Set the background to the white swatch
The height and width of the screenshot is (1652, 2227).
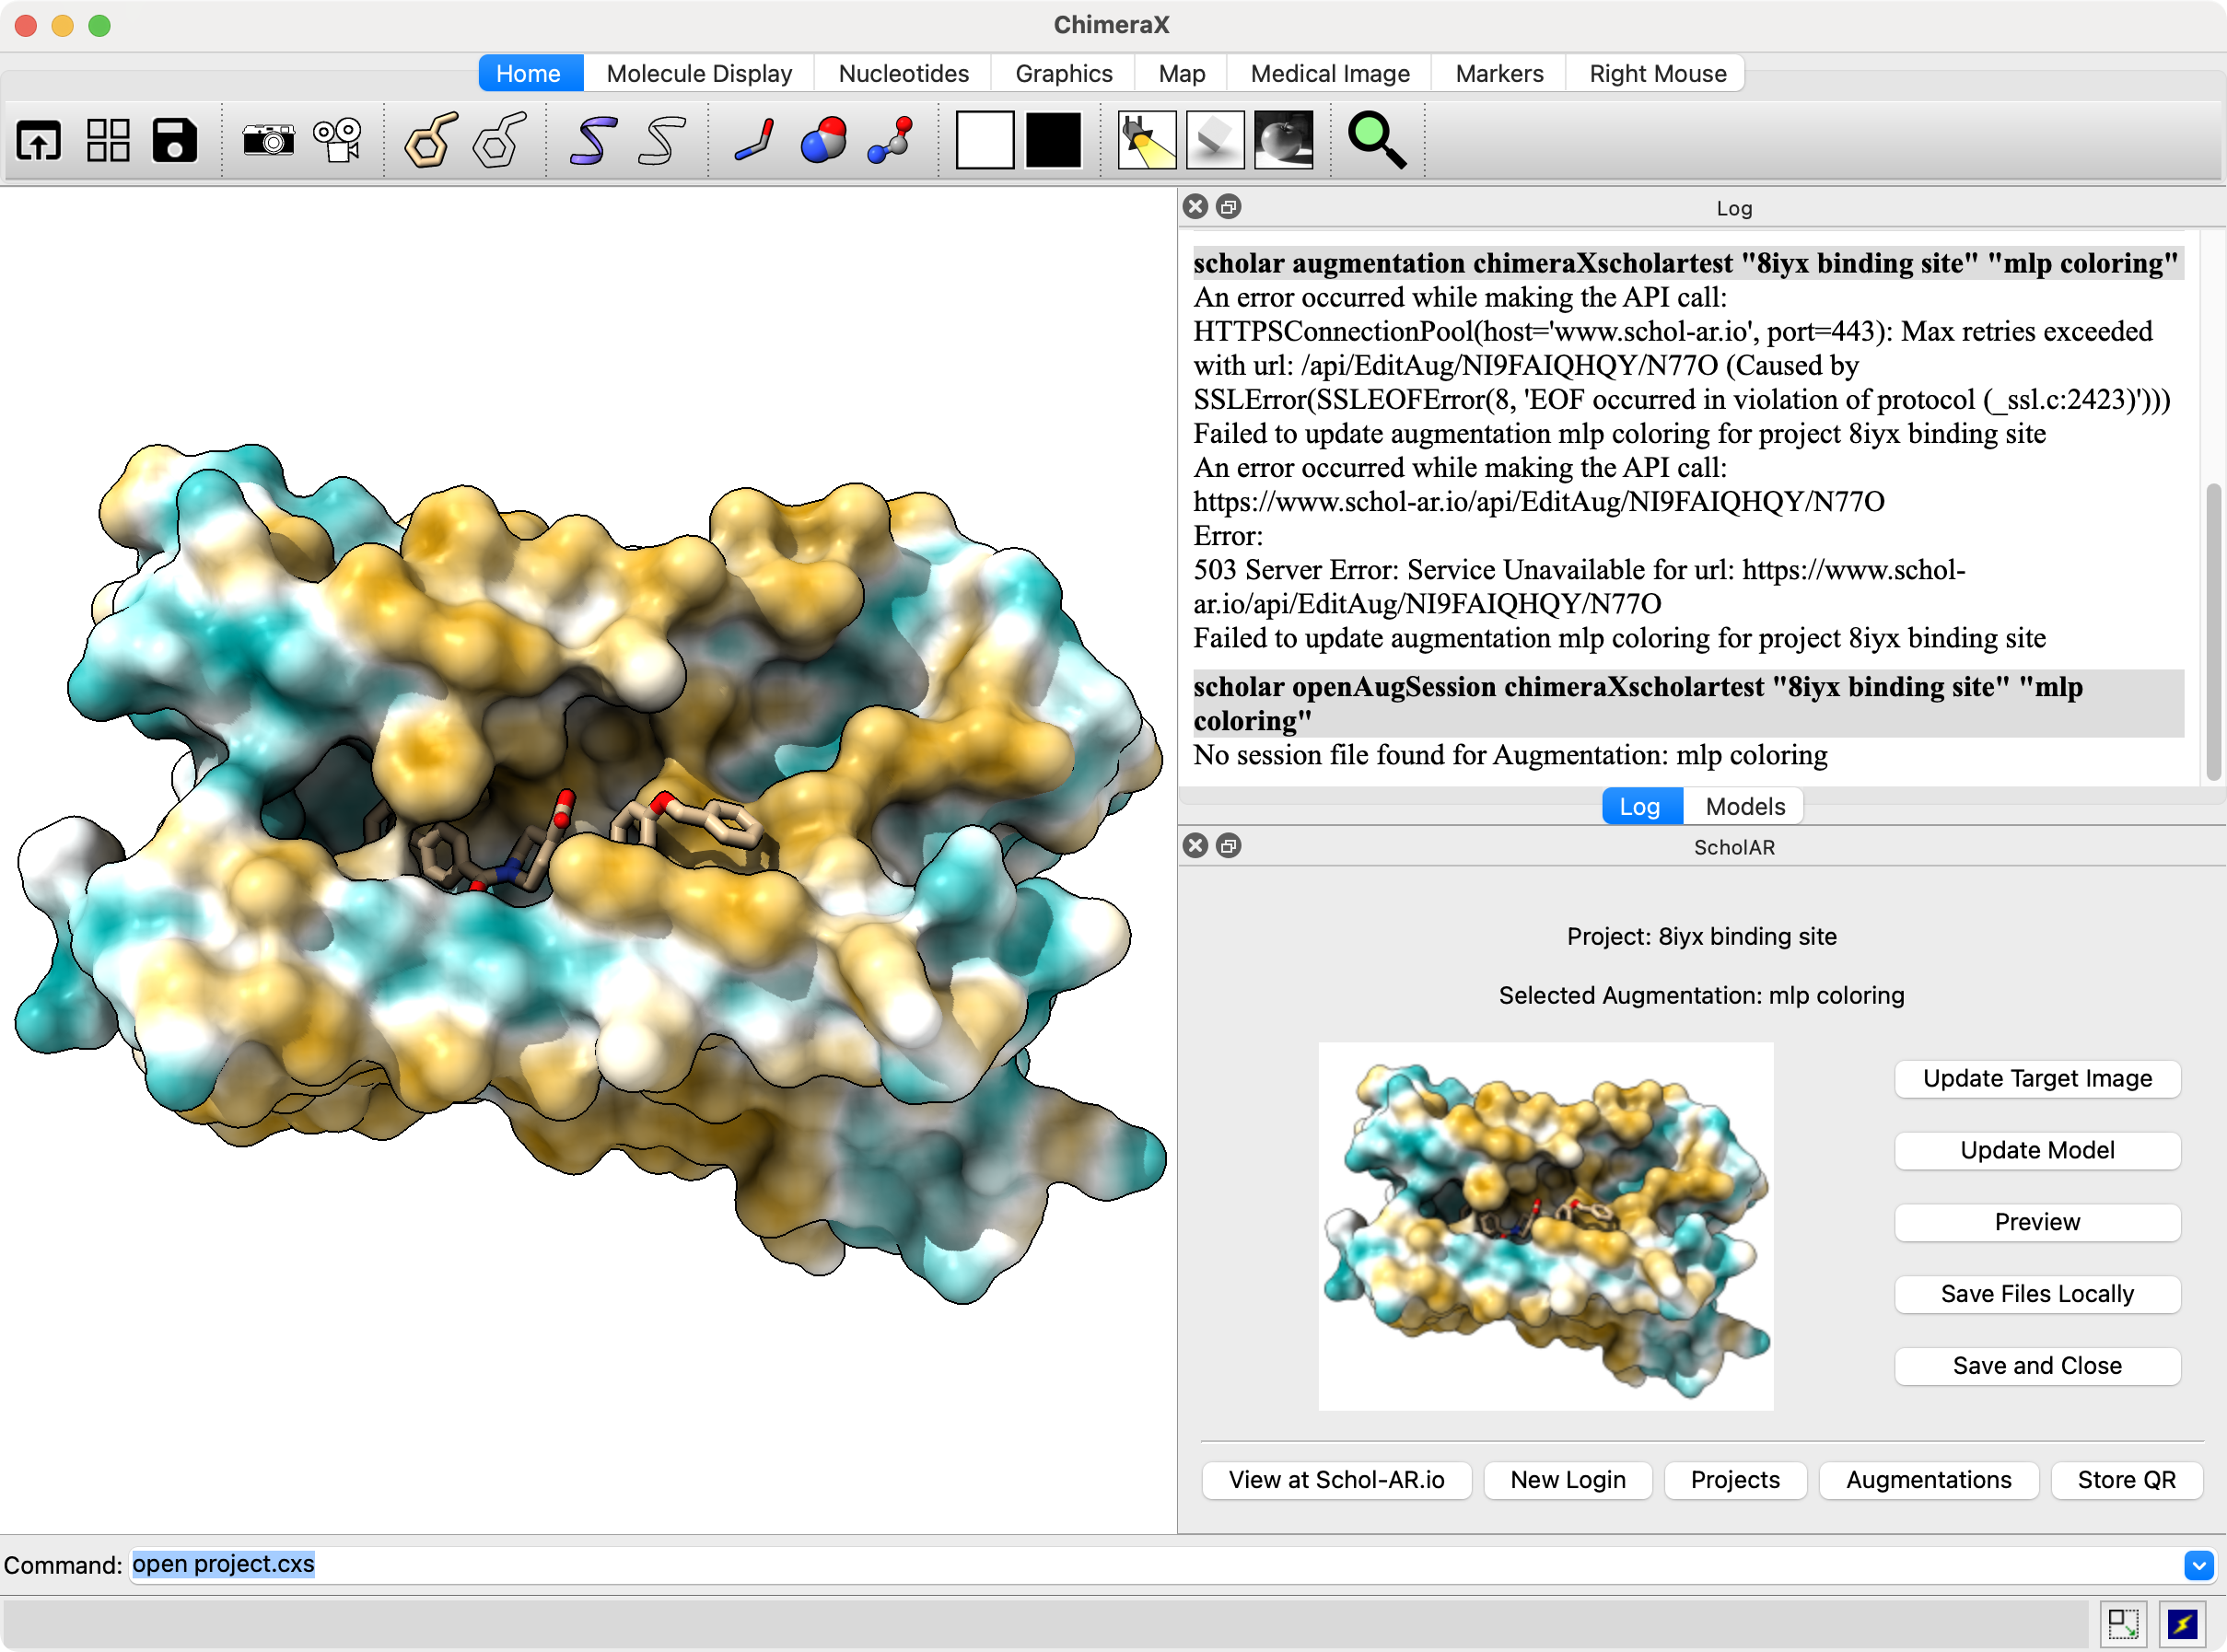pos(985,140)
